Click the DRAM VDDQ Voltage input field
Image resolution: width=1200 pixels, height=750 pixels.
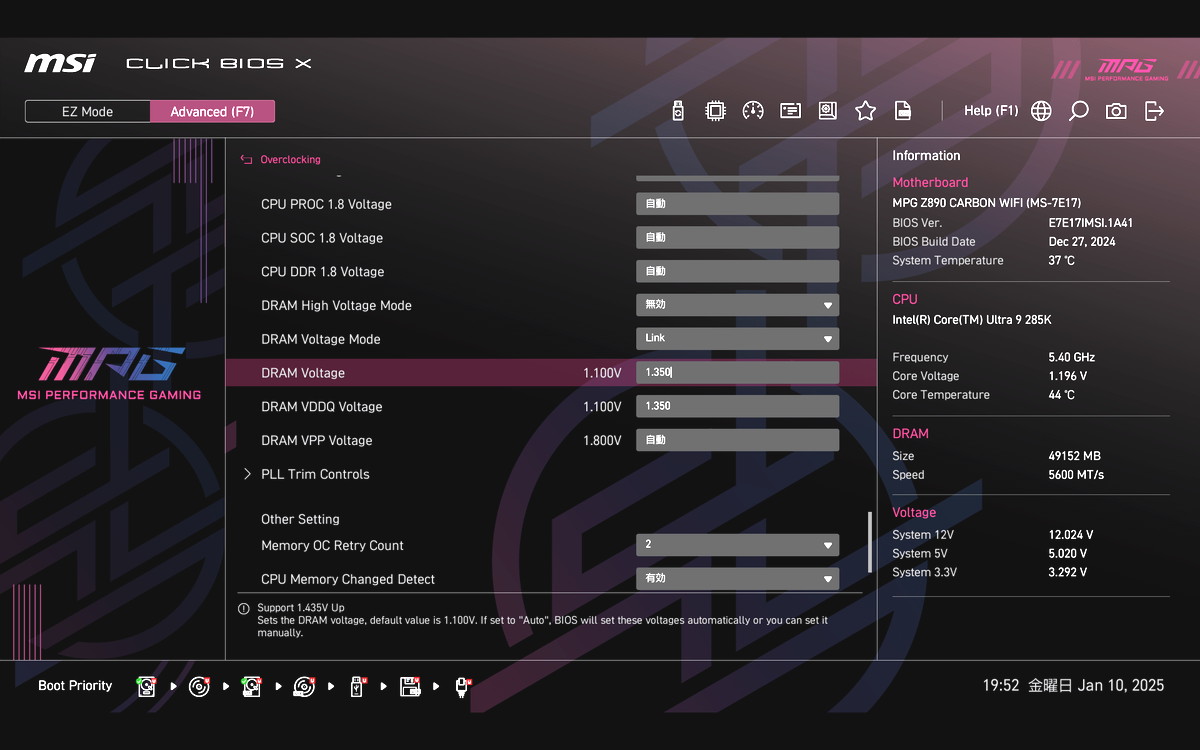[x=738, y=406]
